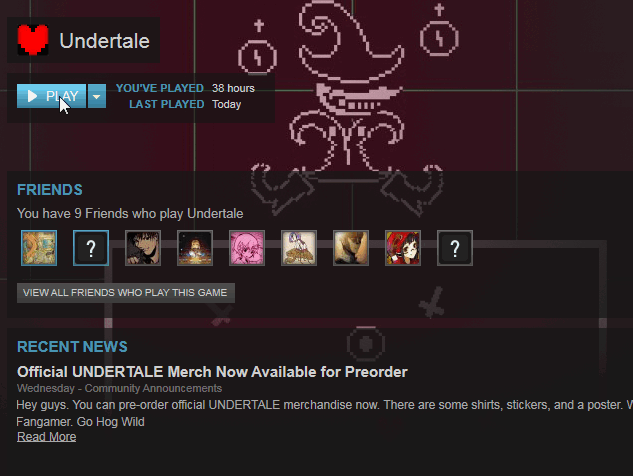The image size is (633, 476).
Task: Click the RECENT NEWS section heading
Action: [x=72, y=347]
